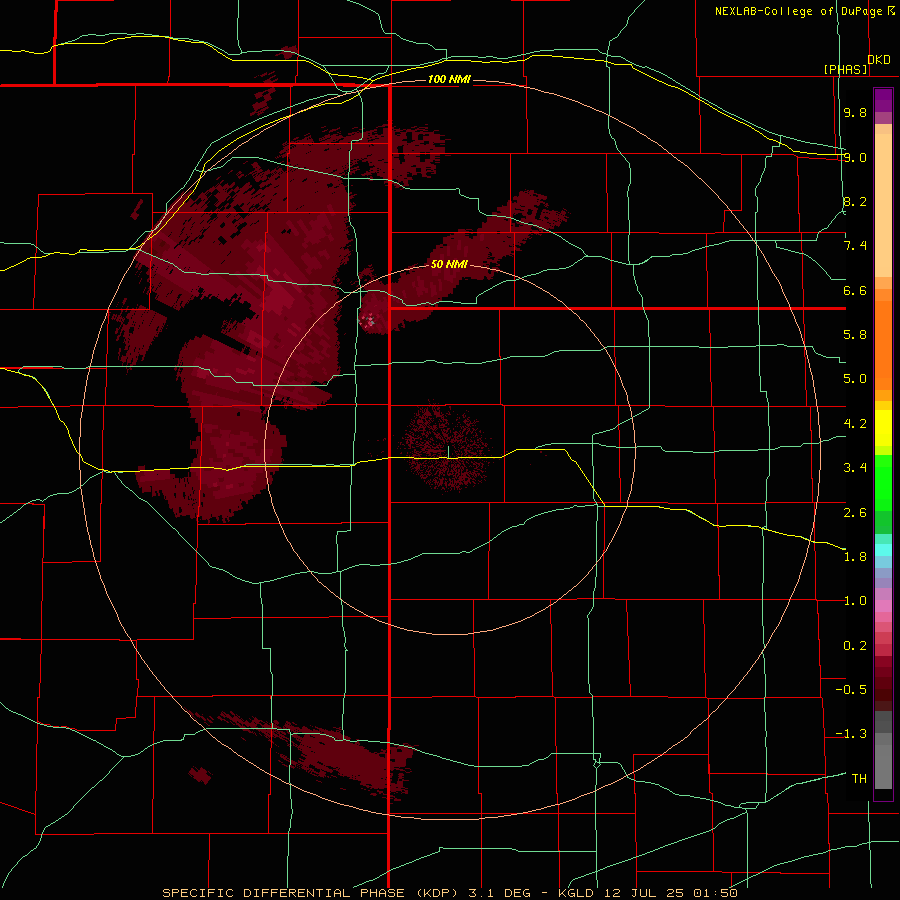Click the 0.2 scale value
The image size is (900, 900).
point(855,646)
